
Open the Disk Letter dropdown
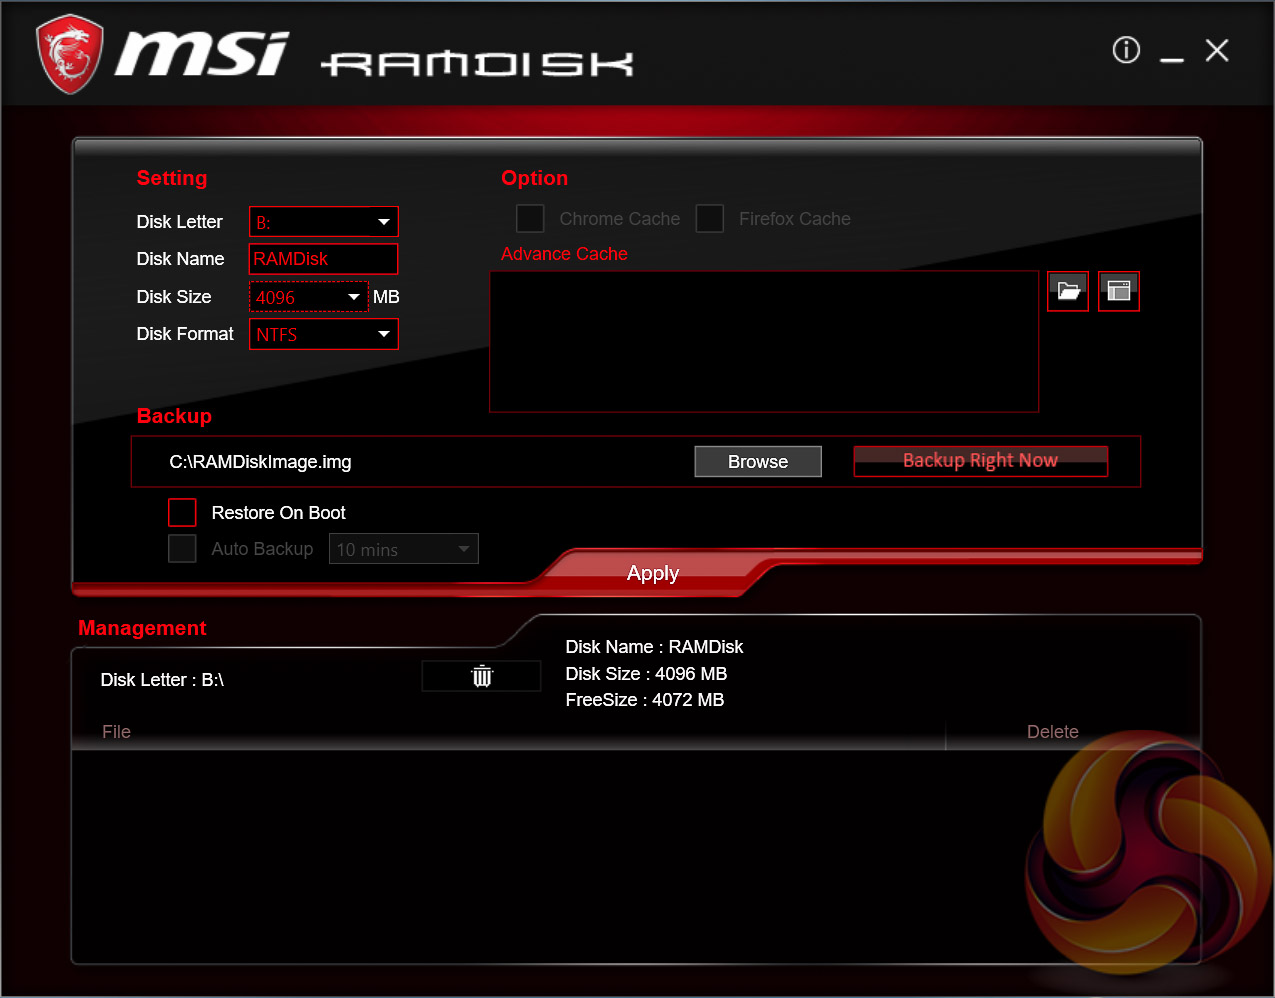[324, 222]
